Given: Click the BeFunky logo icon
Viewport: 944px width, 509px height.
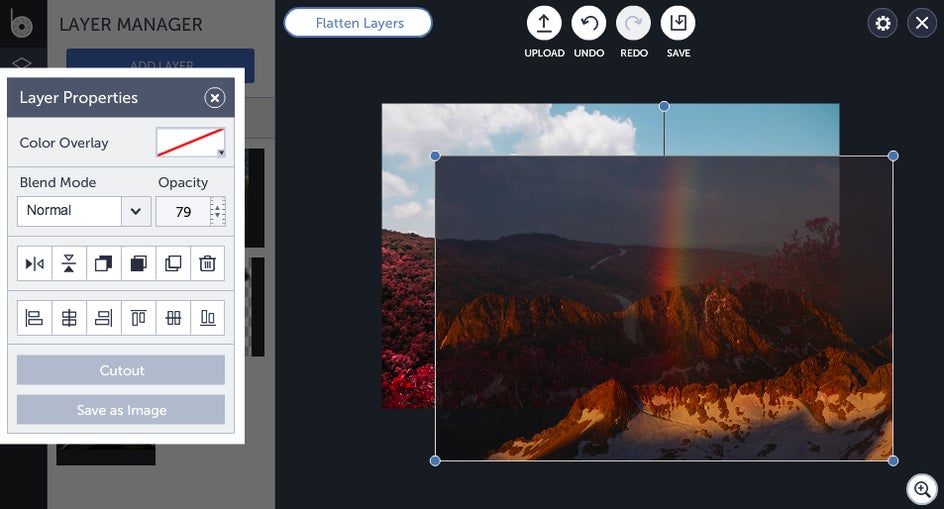Looking at the screenshot, I should (x=22, y=23).
